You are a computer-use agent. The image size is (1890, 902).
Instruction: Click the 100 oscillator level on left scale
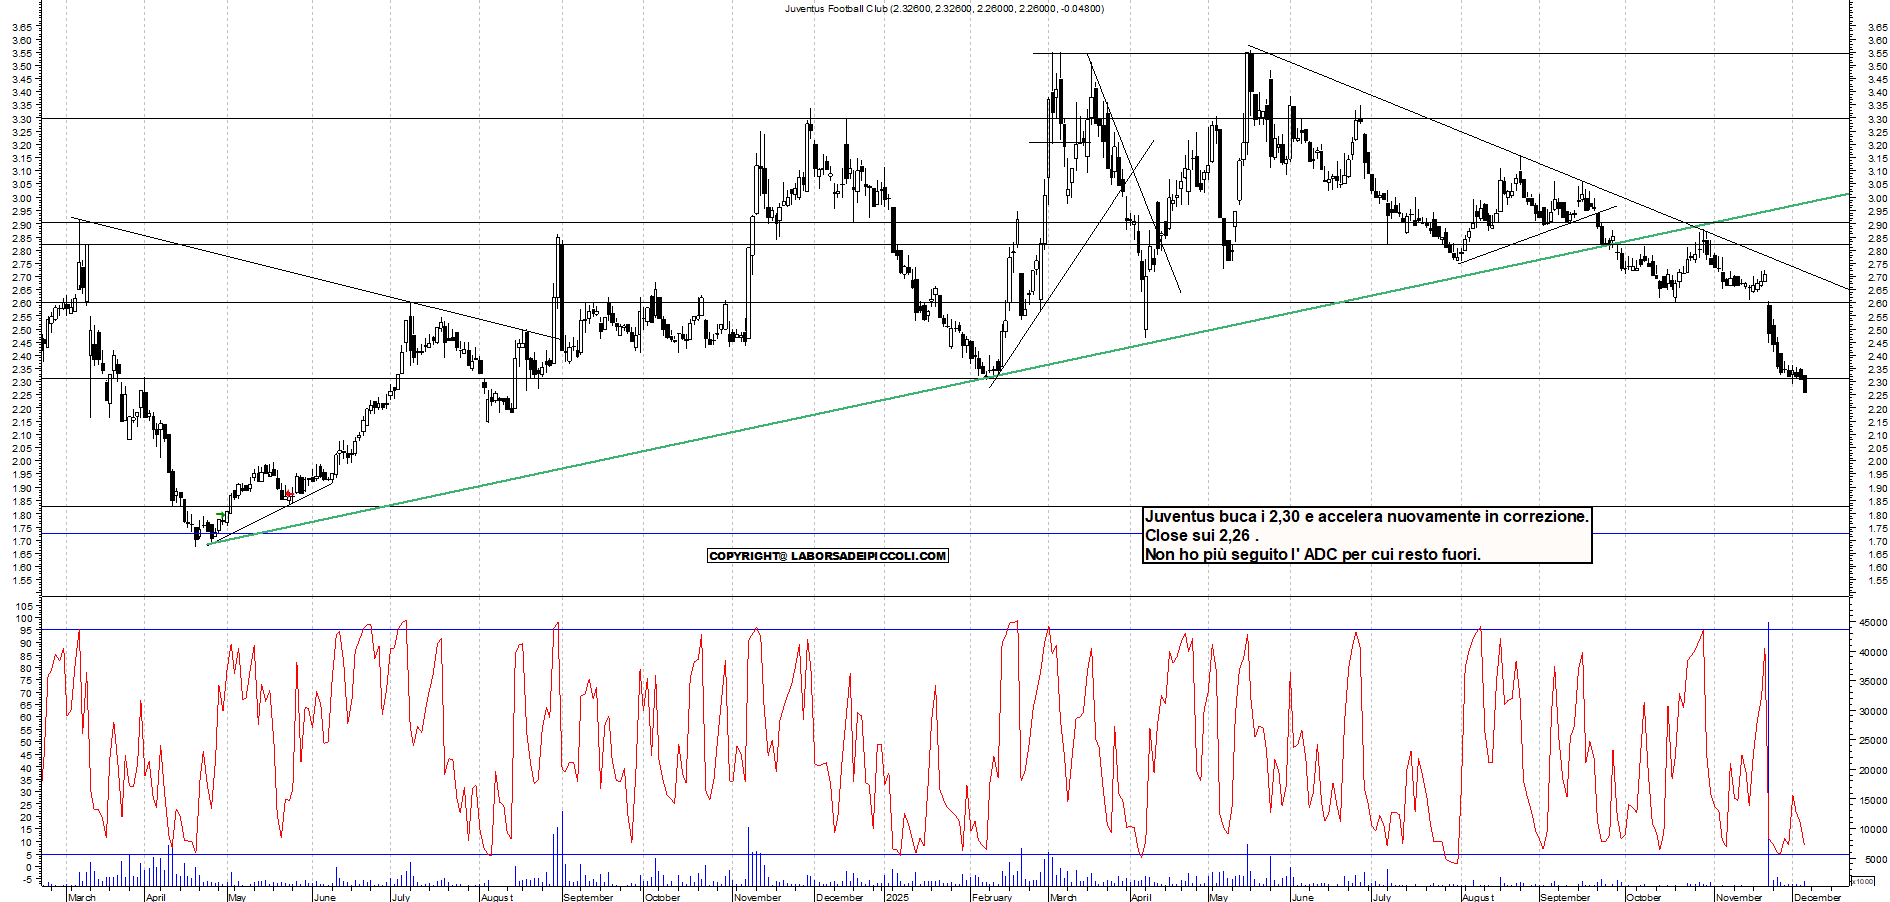(x=24, y=619)
